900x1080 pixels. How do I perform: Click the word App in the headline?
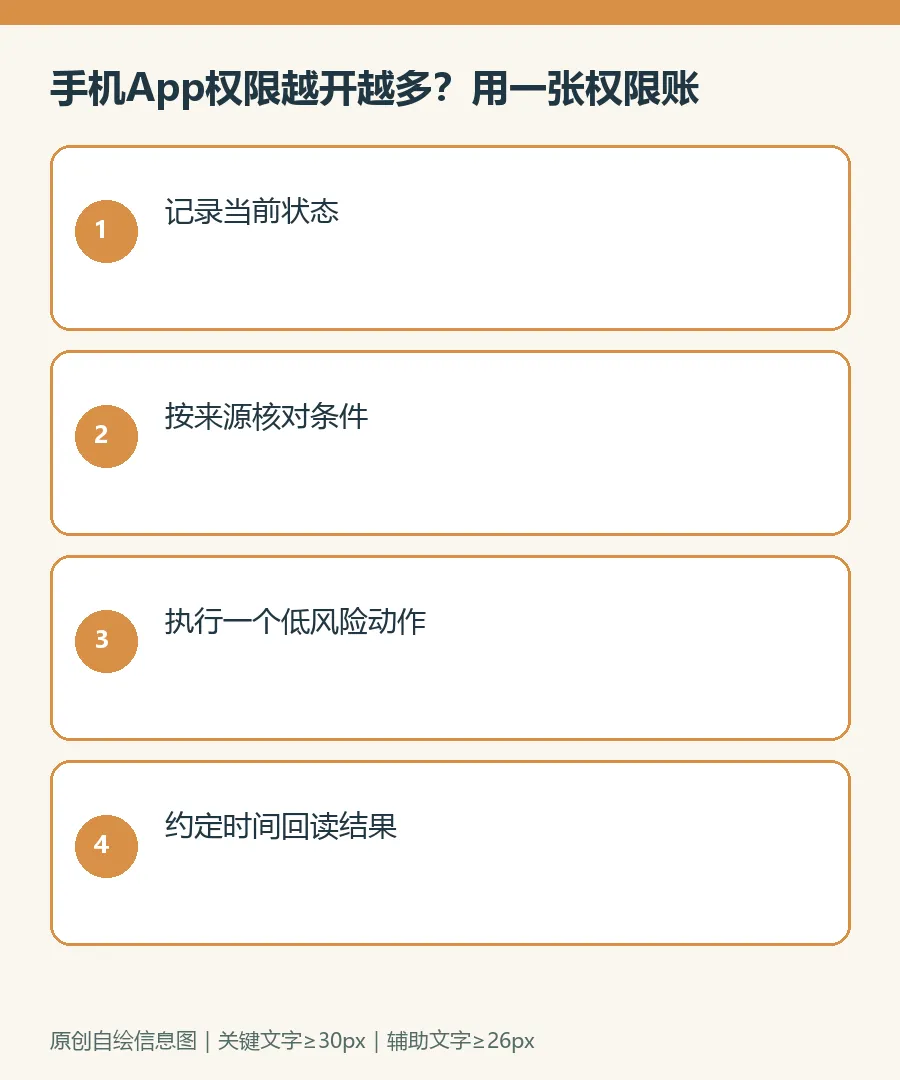(165, 90)
